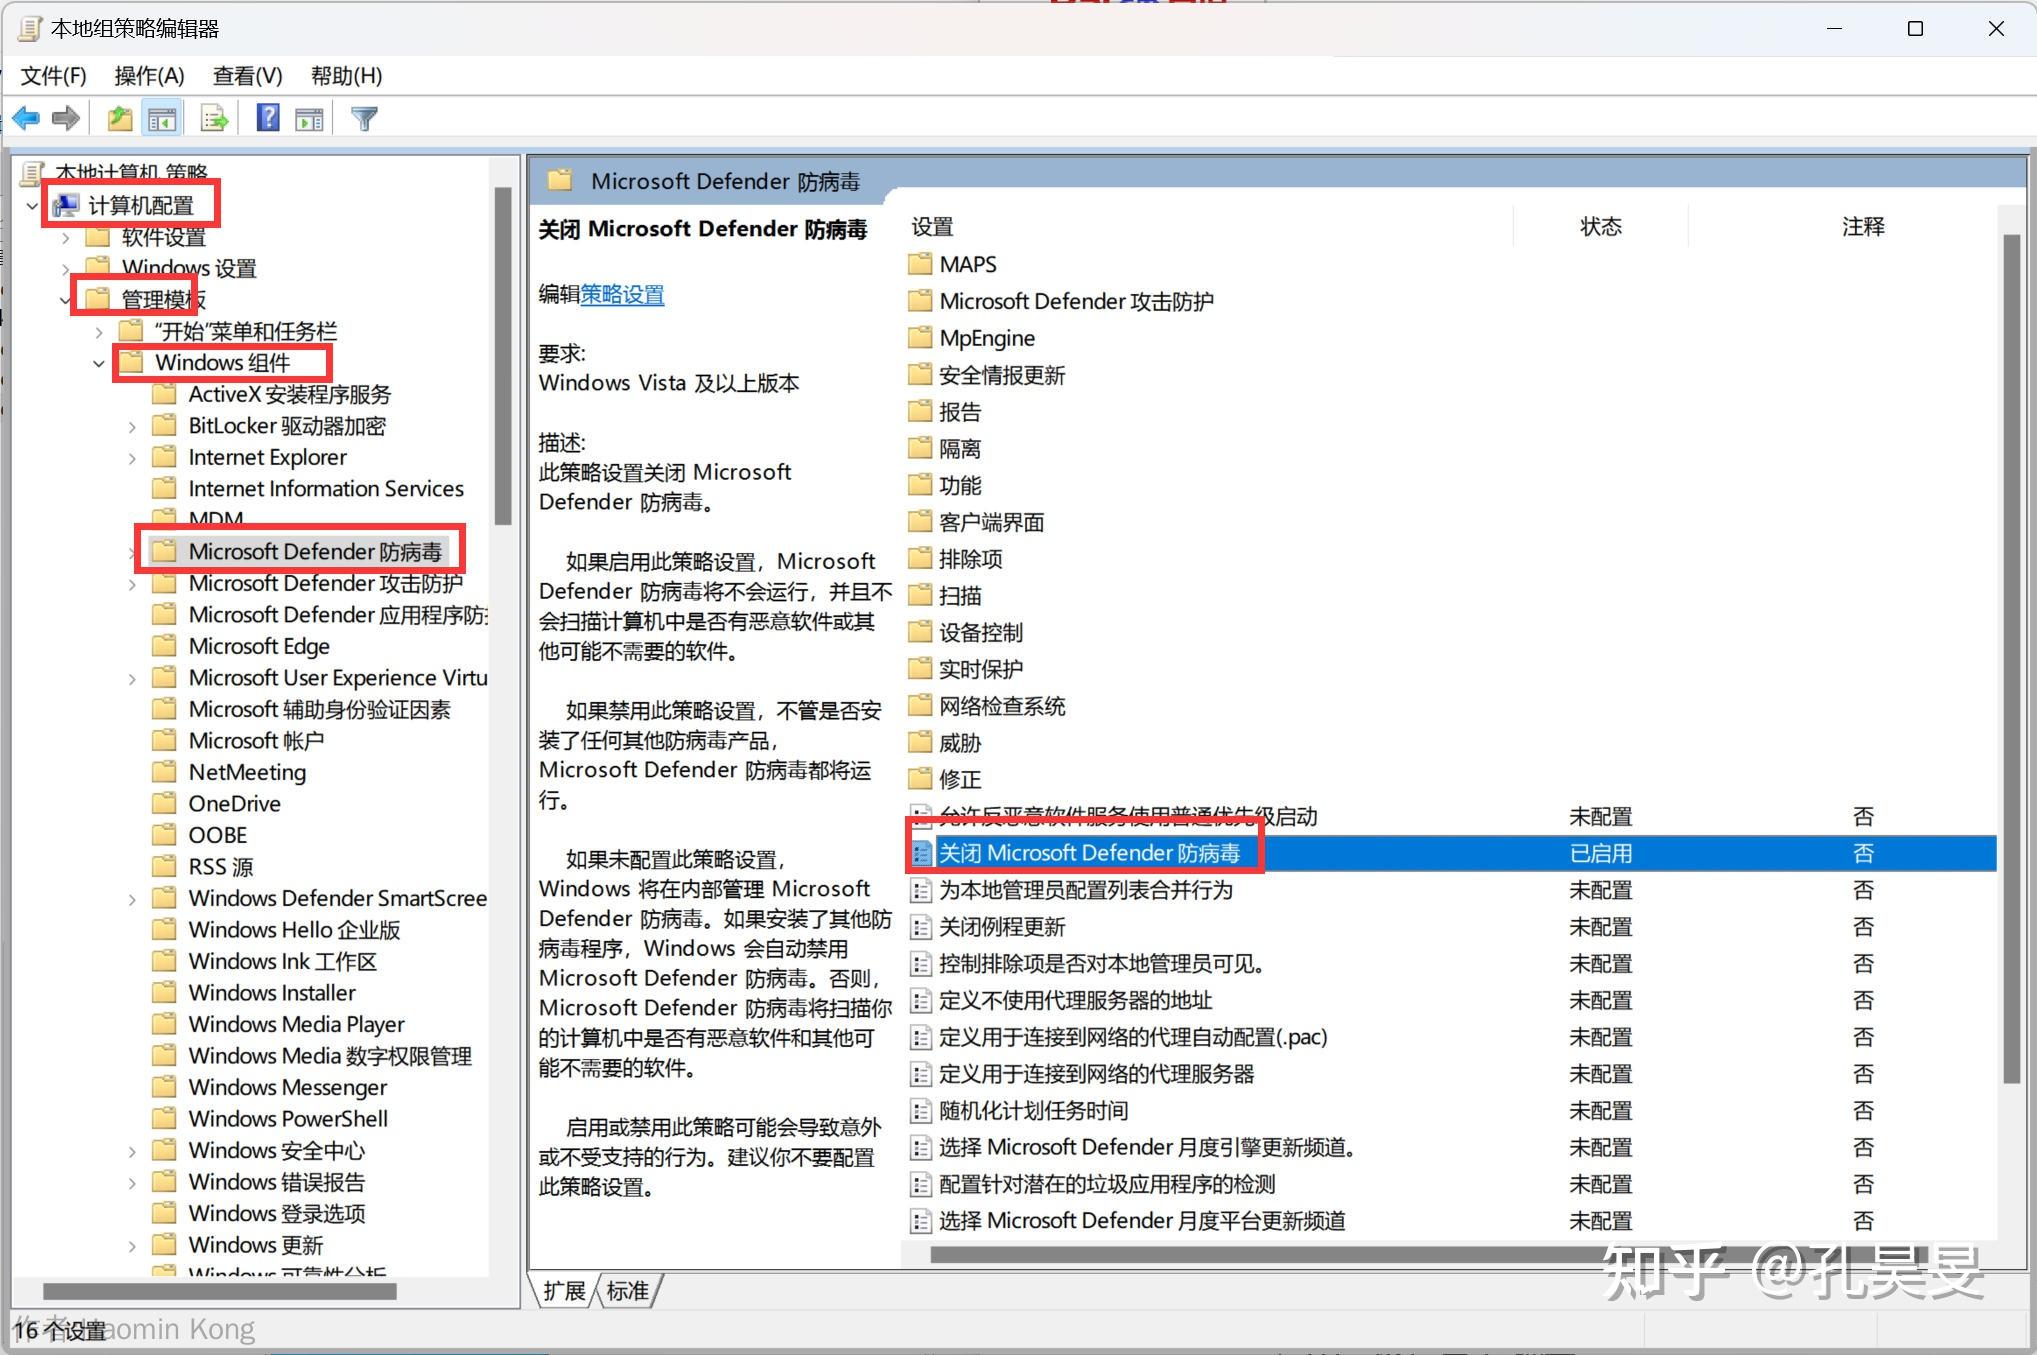2037x1355 pixels.
Task: Click the settings list vertical scrollbar
Action: pos(2012,660)
